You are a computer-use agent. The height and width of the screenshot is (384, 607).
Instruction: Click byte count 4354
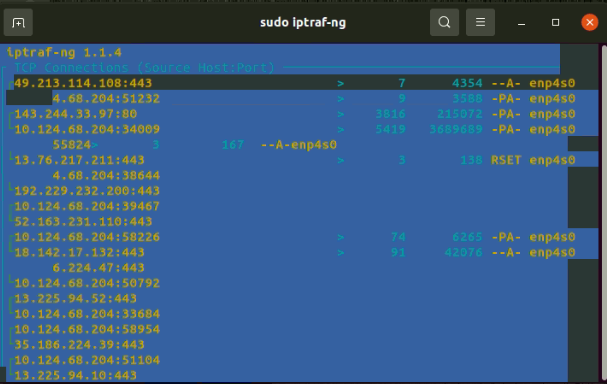(x=468, y=83)
